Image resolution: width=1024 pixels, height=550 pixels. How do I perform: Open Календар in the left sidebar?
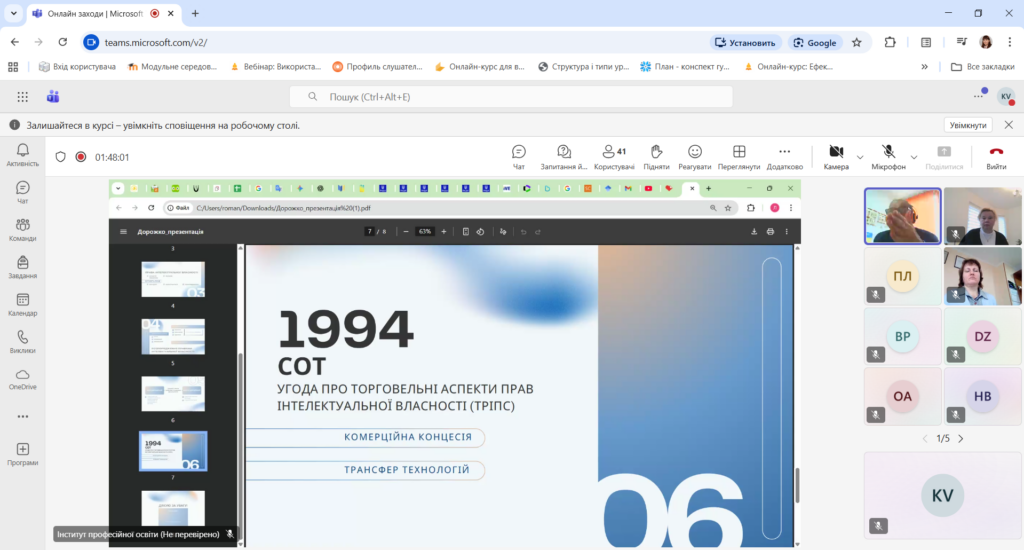[22, 304]
